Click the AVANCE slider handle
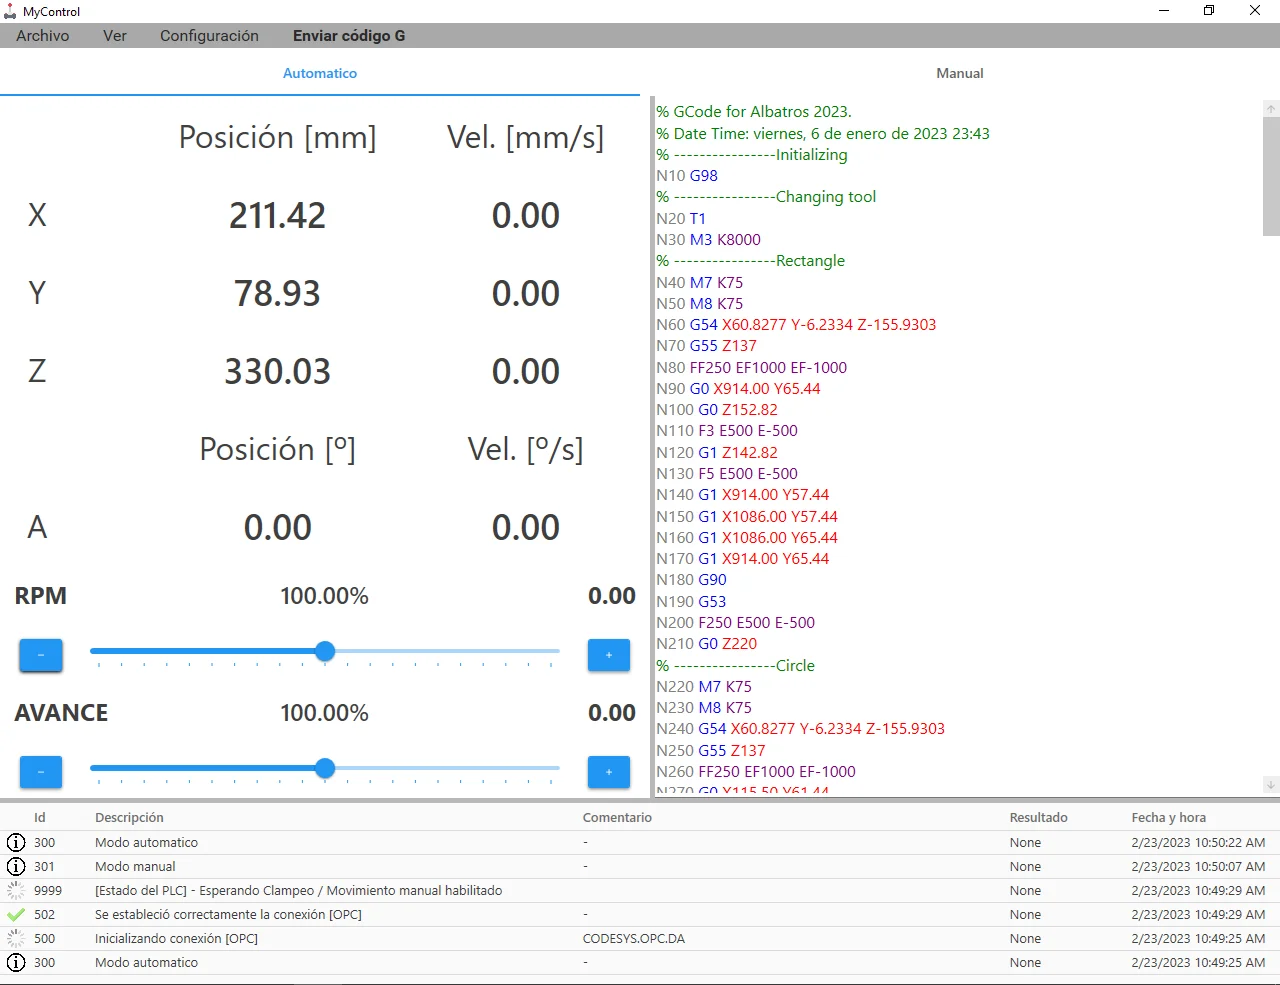 tap(325, 769)
